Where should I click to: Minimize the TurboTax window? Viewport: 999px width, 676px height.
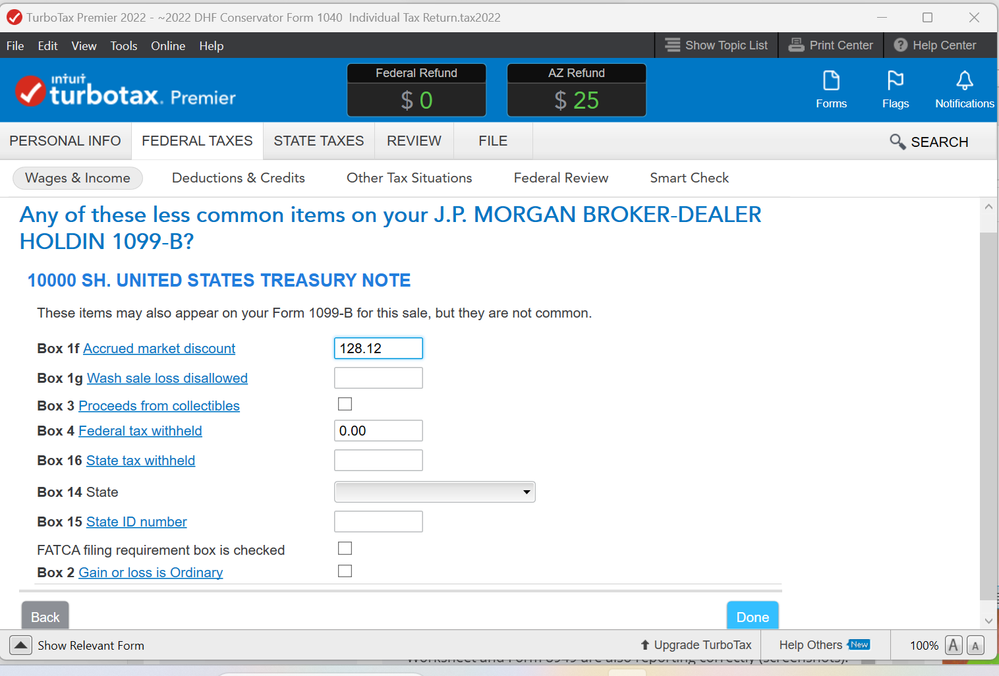[882, 17]
